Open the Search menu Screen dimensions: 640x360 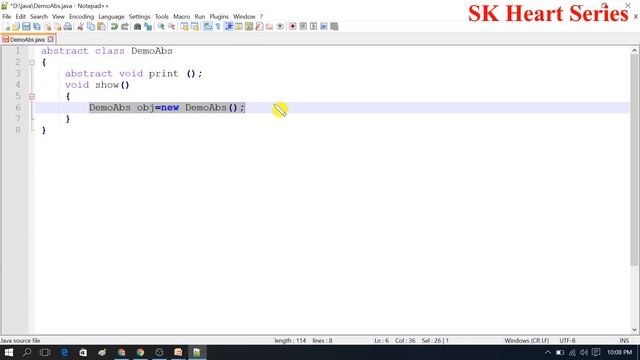39,17
